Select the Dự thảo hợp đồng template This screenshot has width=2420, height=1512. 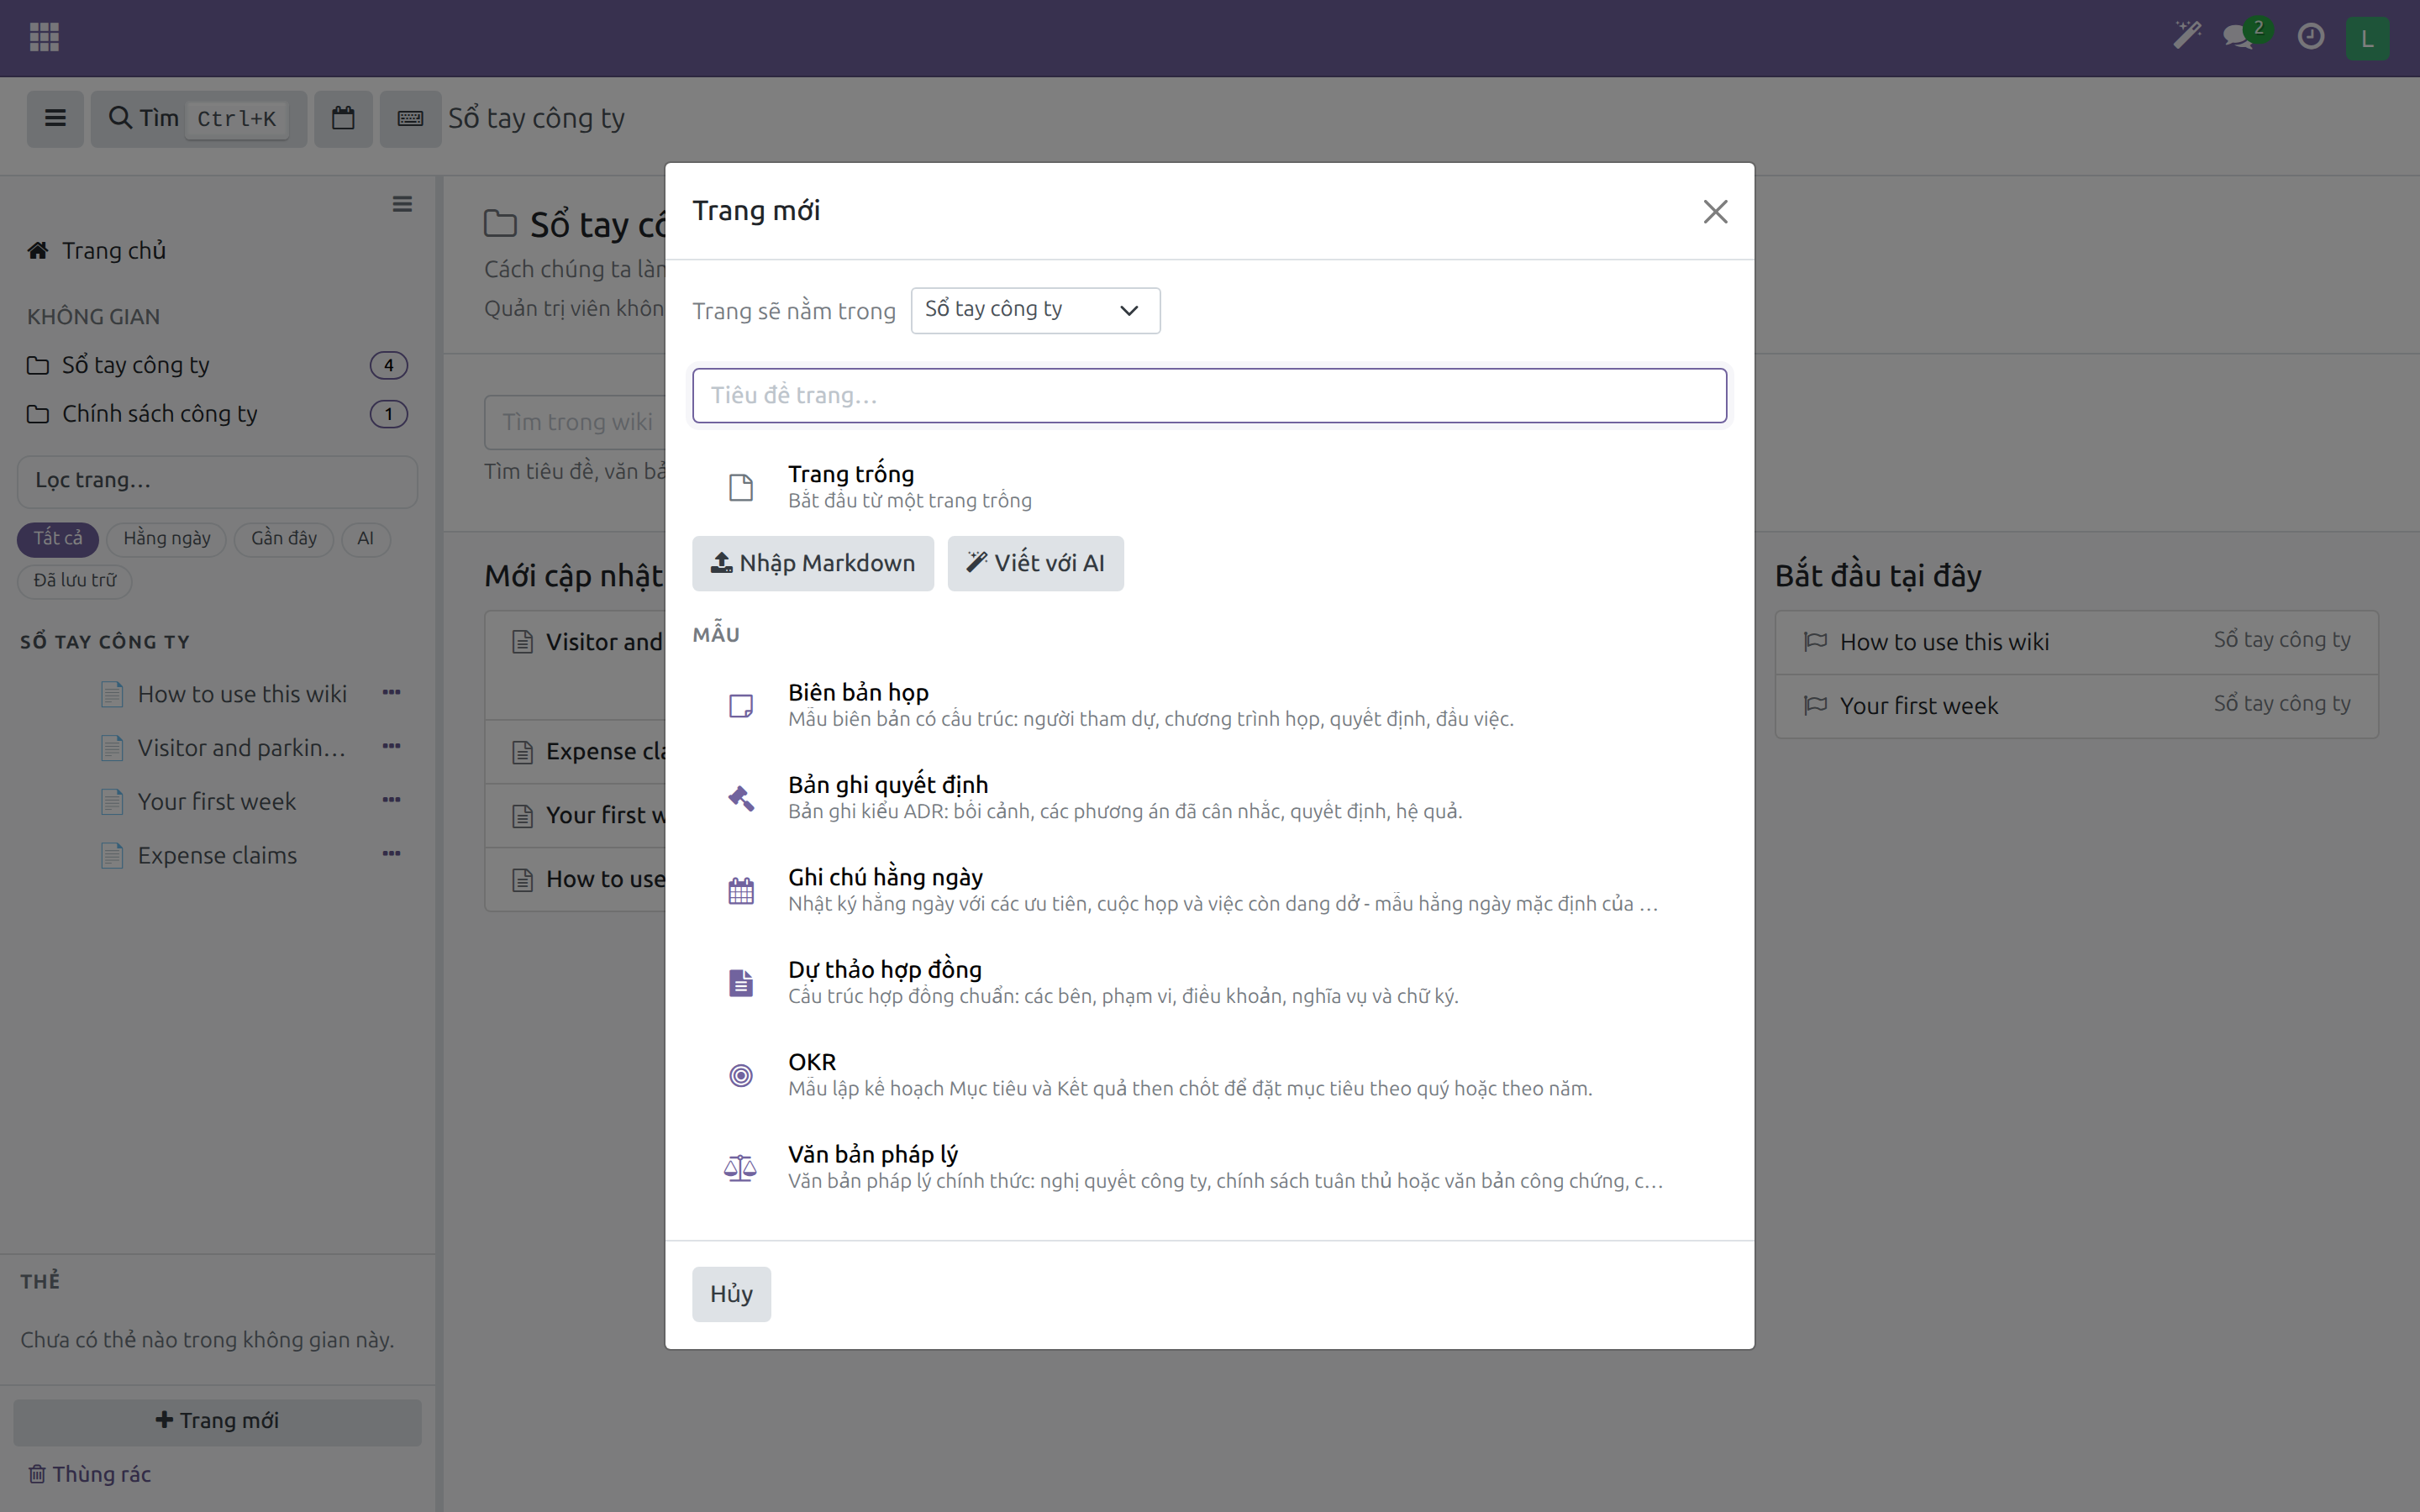pos(1209,982)
